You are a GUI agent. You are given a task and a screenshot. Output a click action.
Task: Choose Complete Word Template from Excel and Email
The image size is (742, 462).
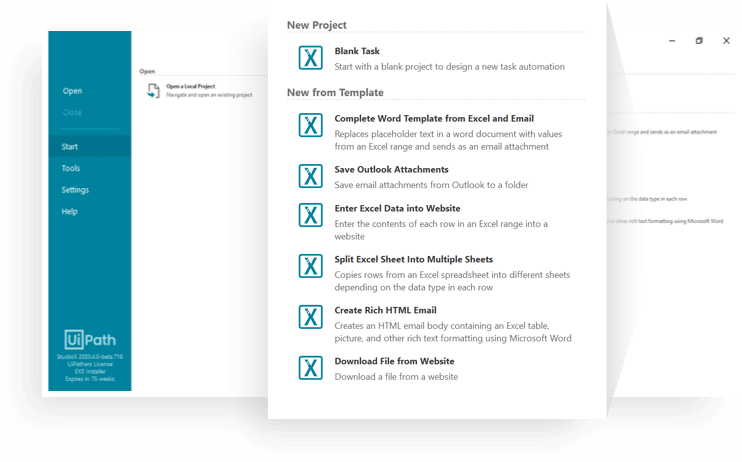click(434, 119)
